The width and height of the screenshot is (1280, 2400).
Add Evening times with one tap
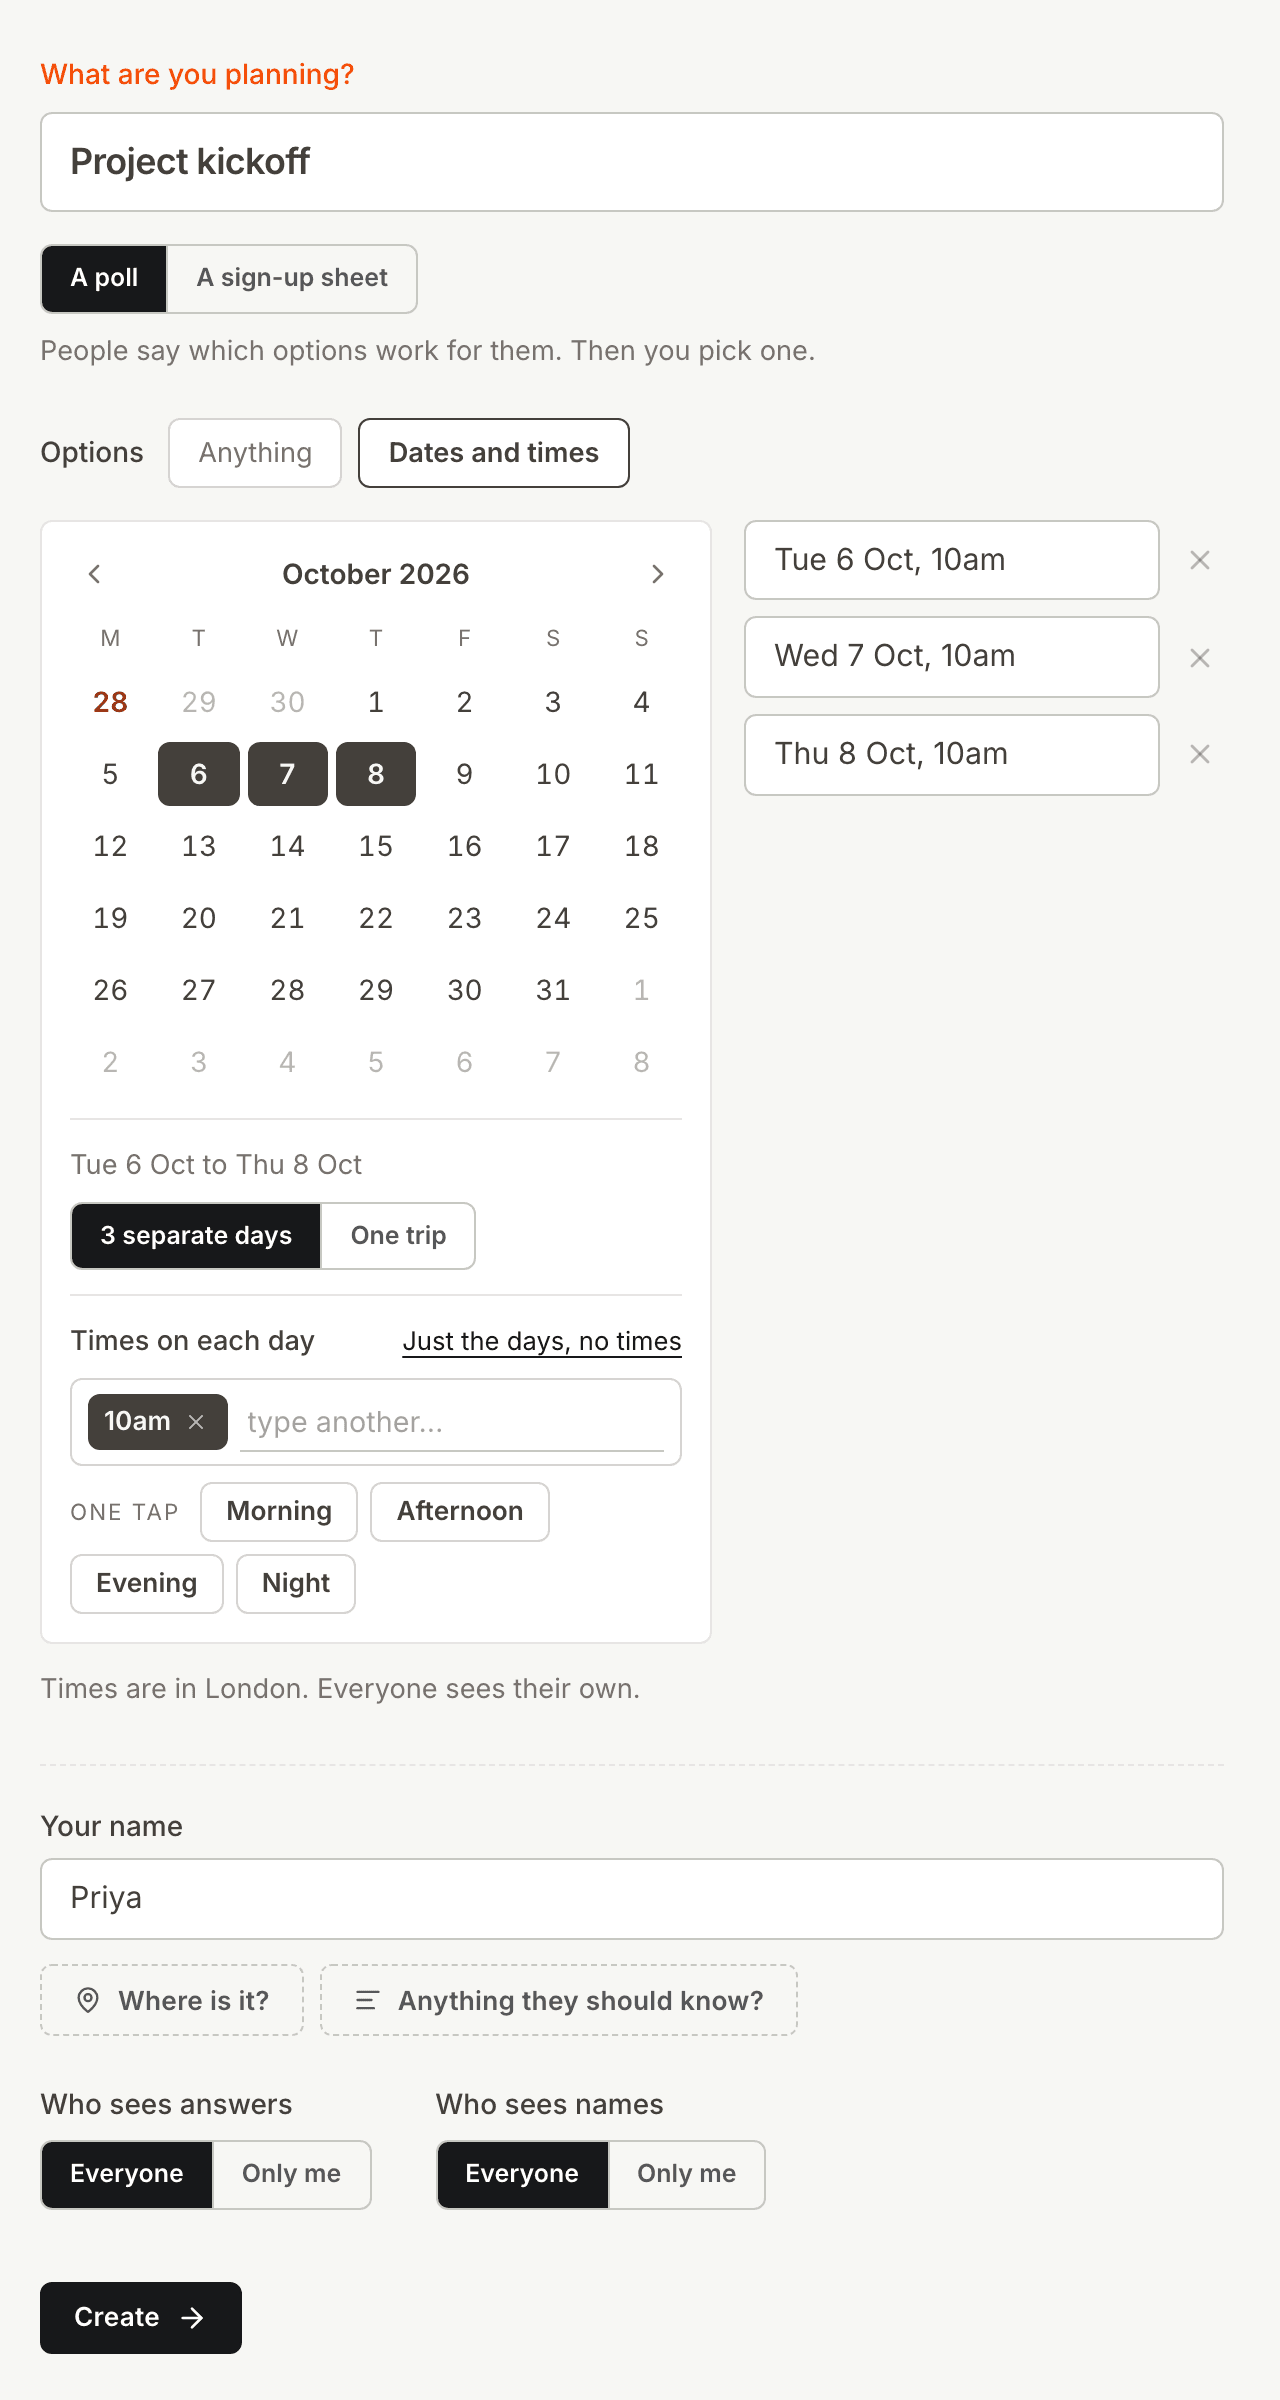tap(147, 1584)
